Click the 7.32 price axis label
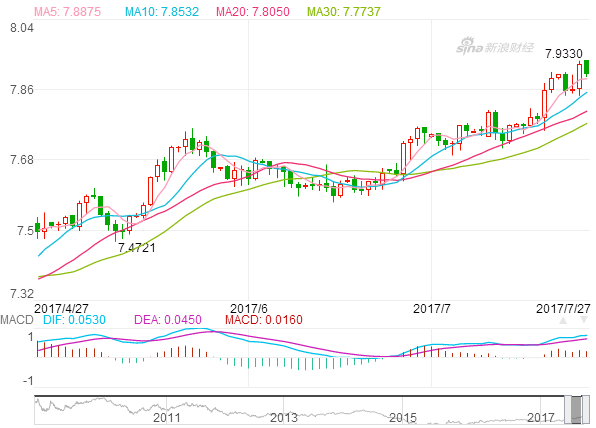Image resolution: width=596 pixels, height=428 pixels. click(22, 294)
